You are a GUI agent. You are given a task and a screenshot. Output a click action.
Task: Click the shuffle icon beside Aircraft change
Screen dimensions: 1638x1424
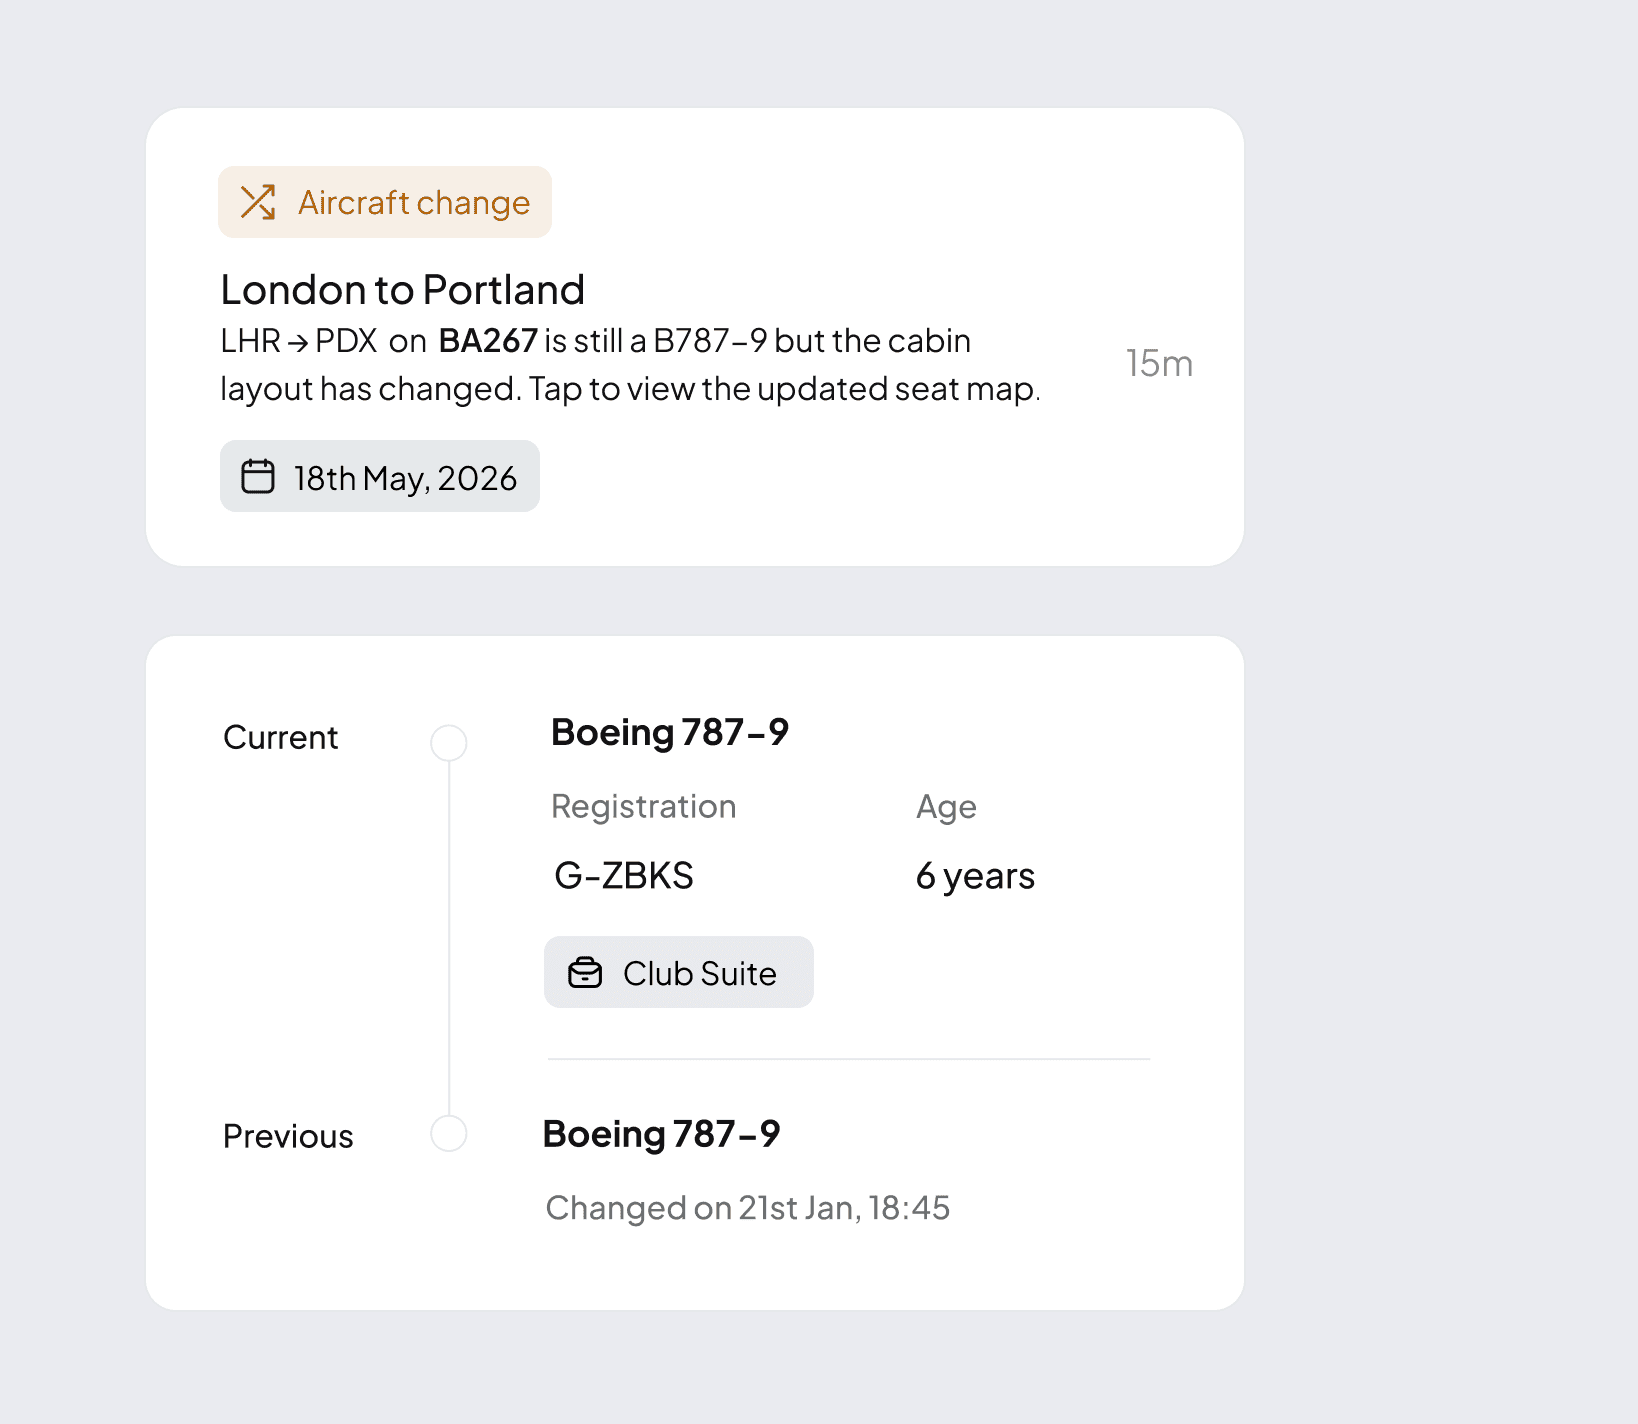click(258, 202)
